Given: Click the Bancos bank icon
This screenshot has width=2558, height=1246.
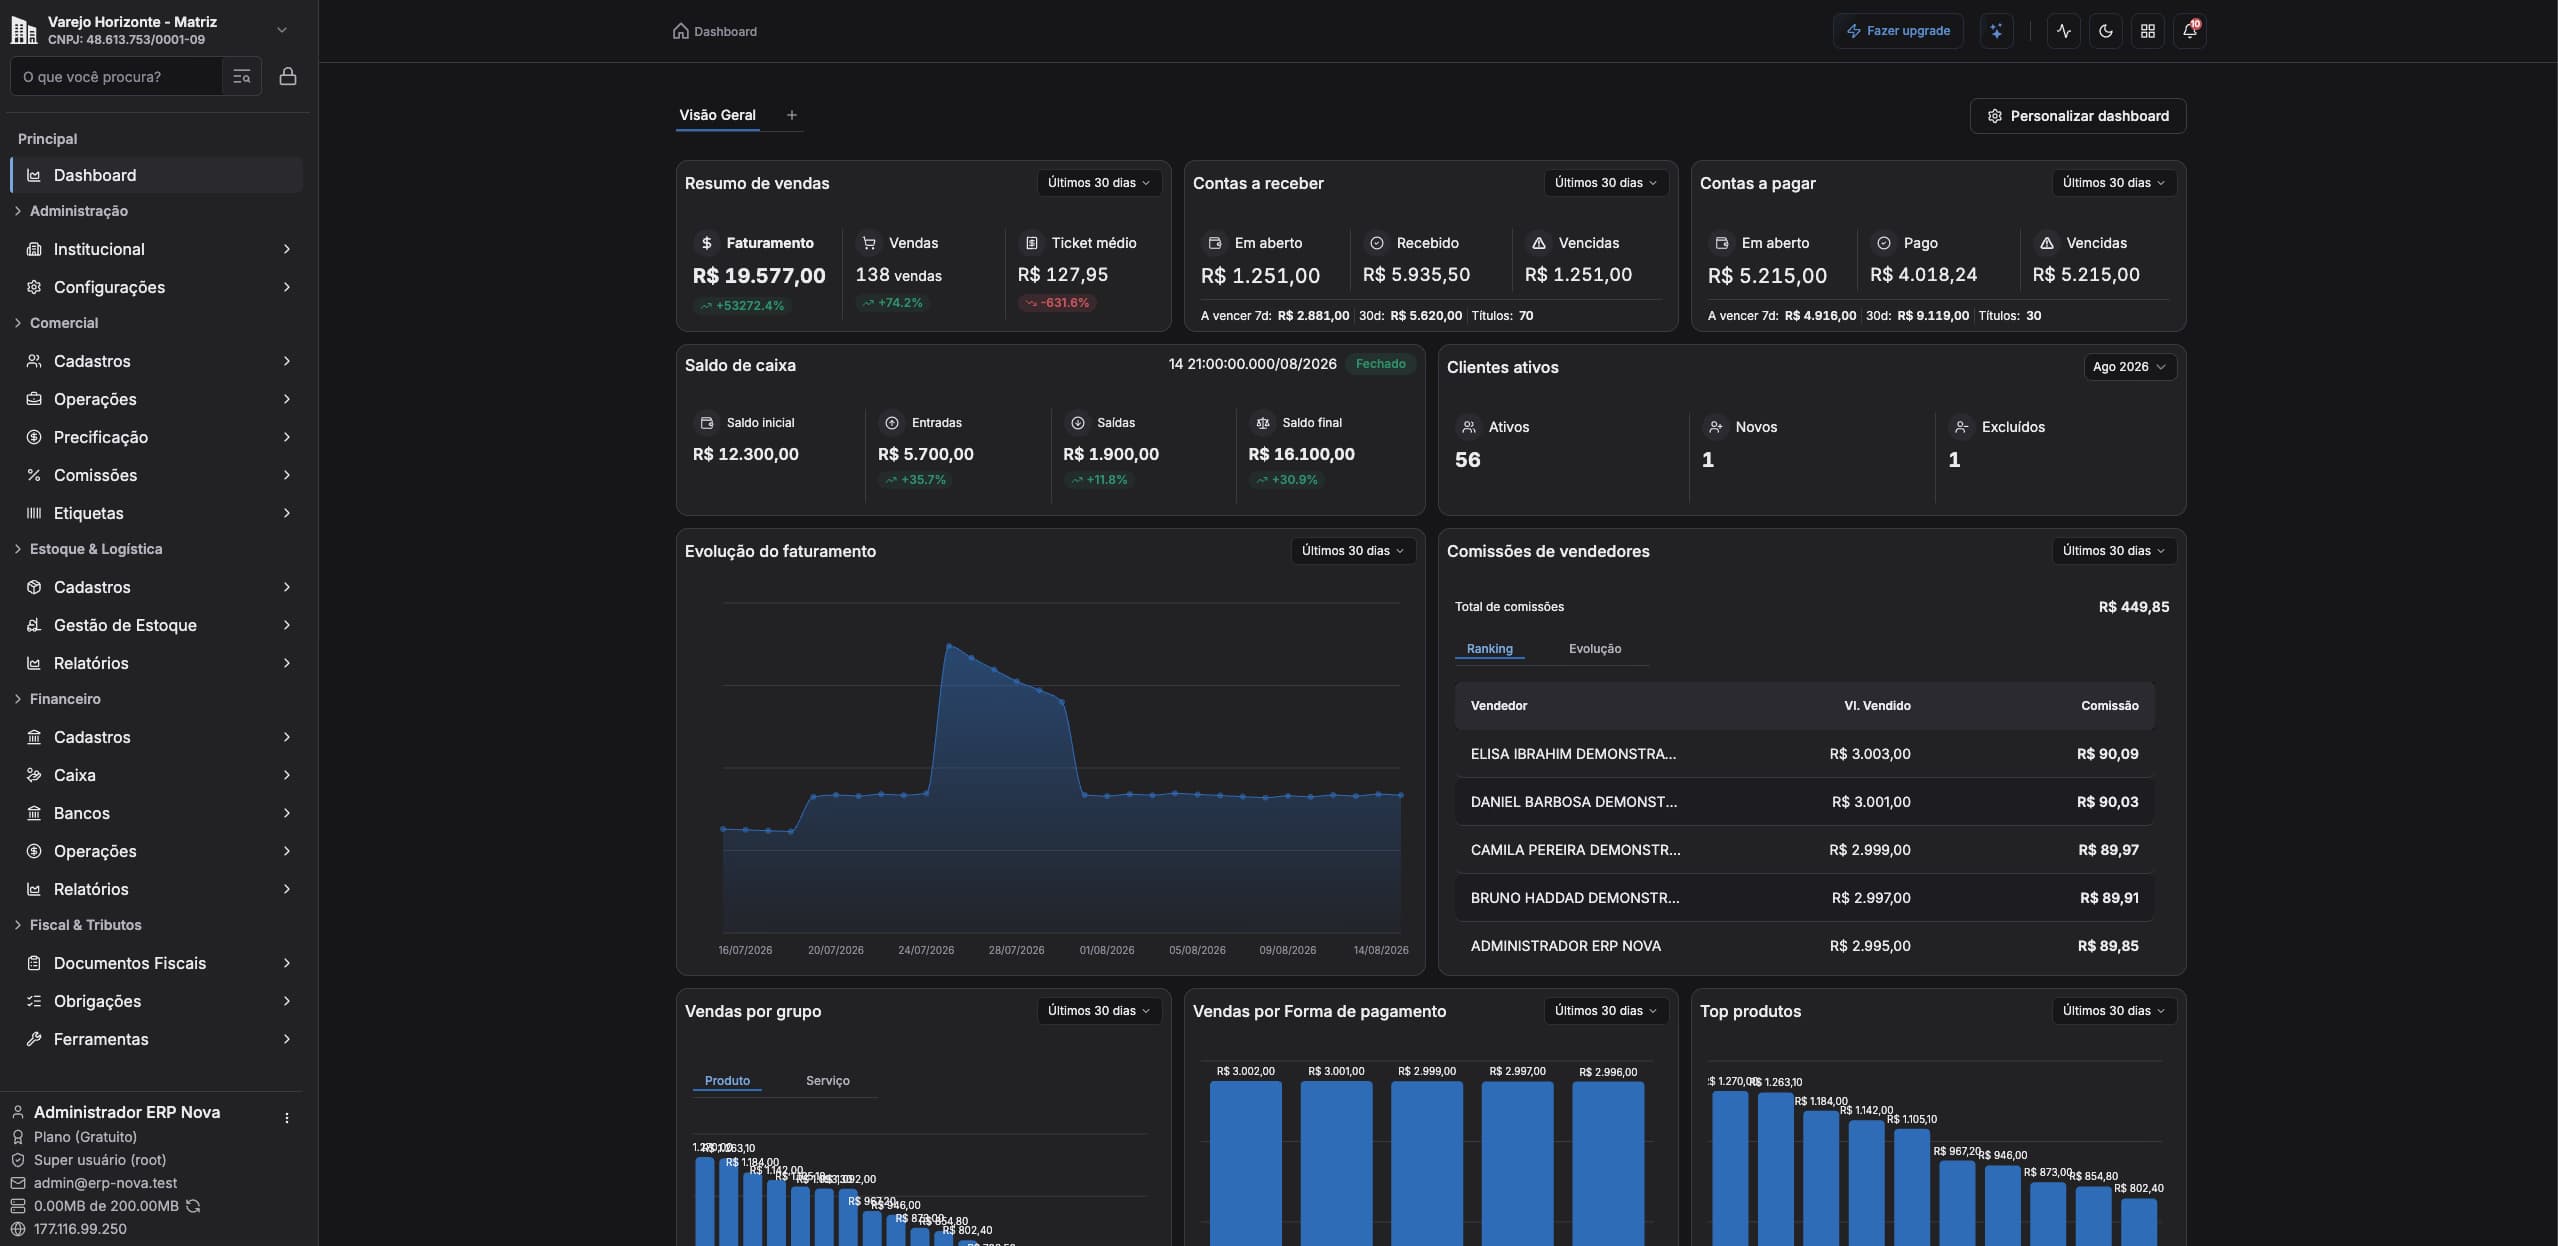Looking at the screenshot, I should 34,813.
